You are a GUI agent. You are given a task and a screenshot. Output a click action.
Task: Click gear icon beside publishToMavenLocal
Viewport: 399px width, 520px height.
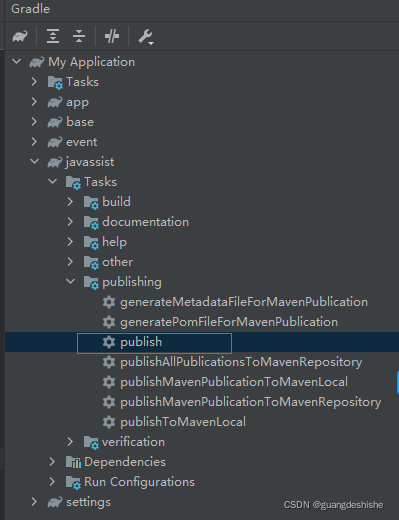tap(109, 422)
